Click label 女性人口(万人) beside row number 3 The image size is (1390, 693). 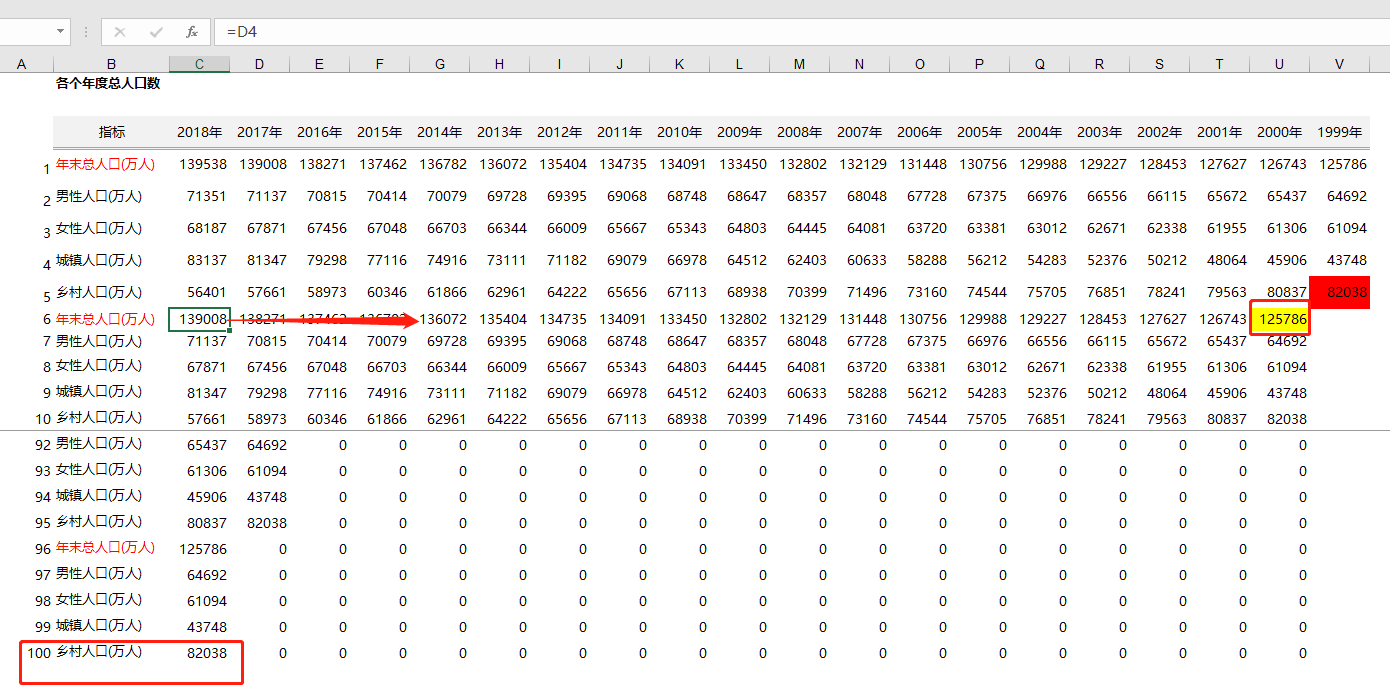(98, 228)
